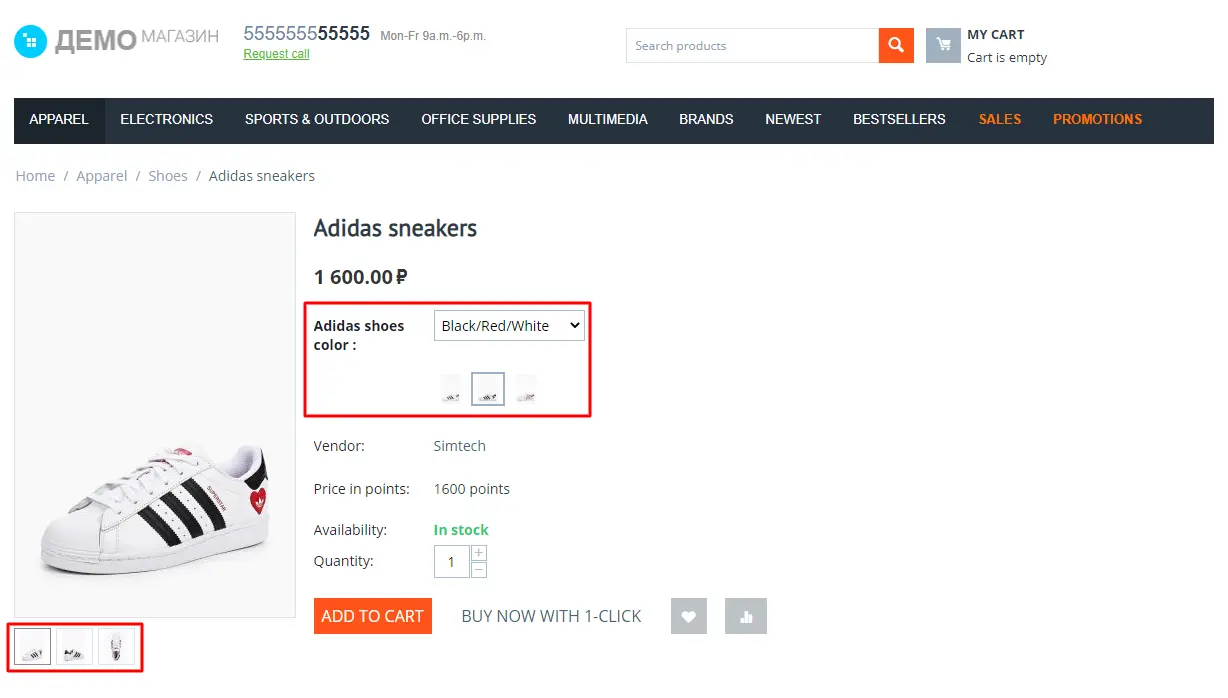Go to Apparel breadcrumb
The width and height of the screenshot is (1228, 698).
pyautogui.click(x=102, y=176)
